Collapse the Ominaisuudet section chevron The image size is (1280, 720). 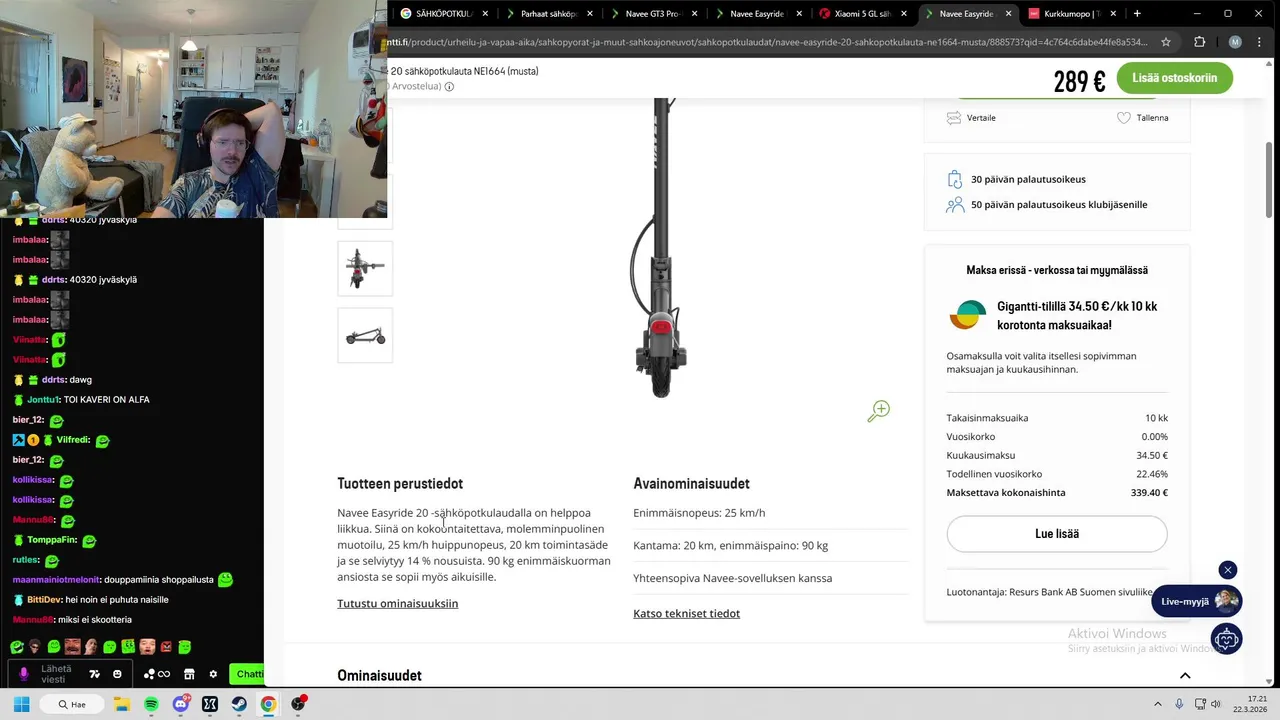[1185, 676]
